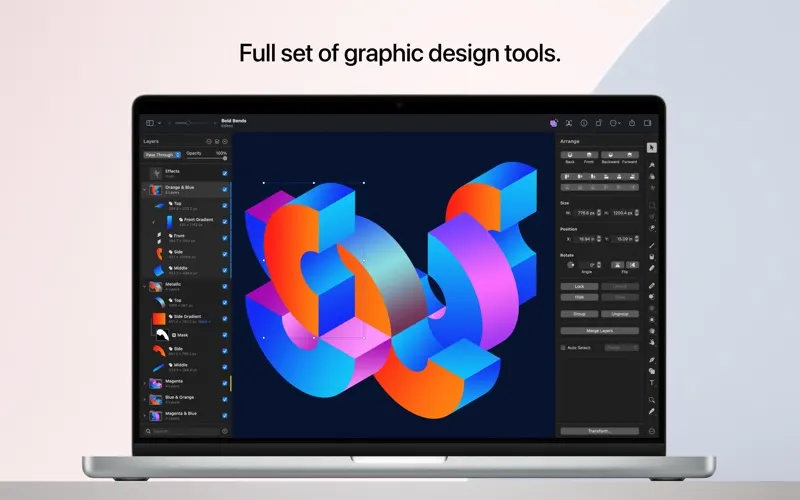
Task: Select the Pen tool
Action: pos(652,360)
